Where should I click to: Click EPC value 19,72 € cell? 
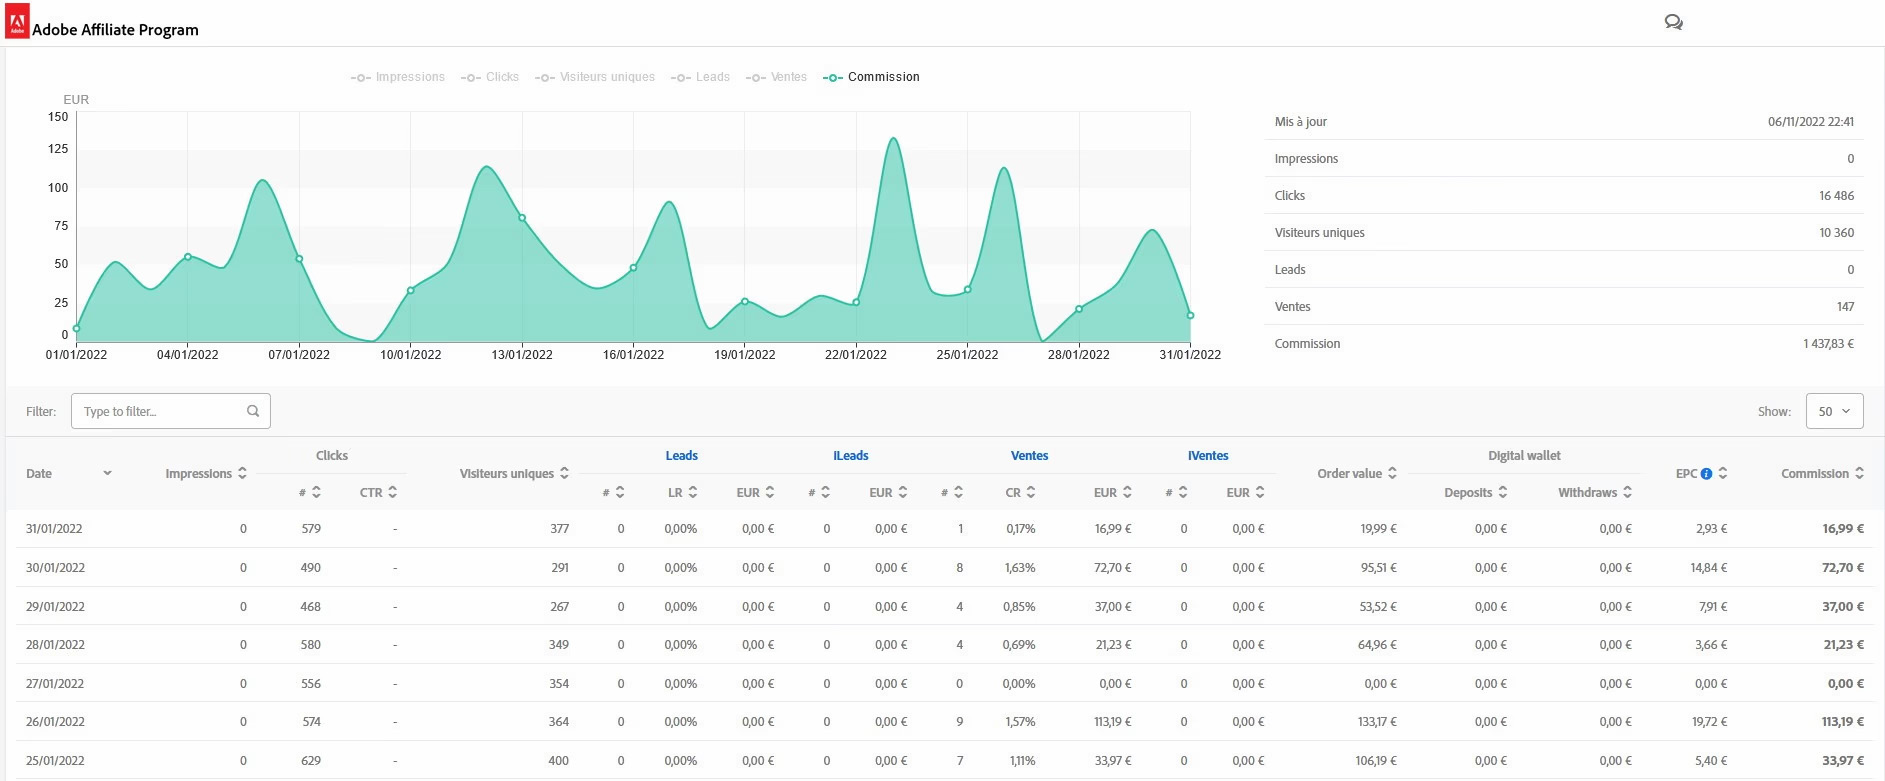pyautogui.click(x=1709, y=722)
